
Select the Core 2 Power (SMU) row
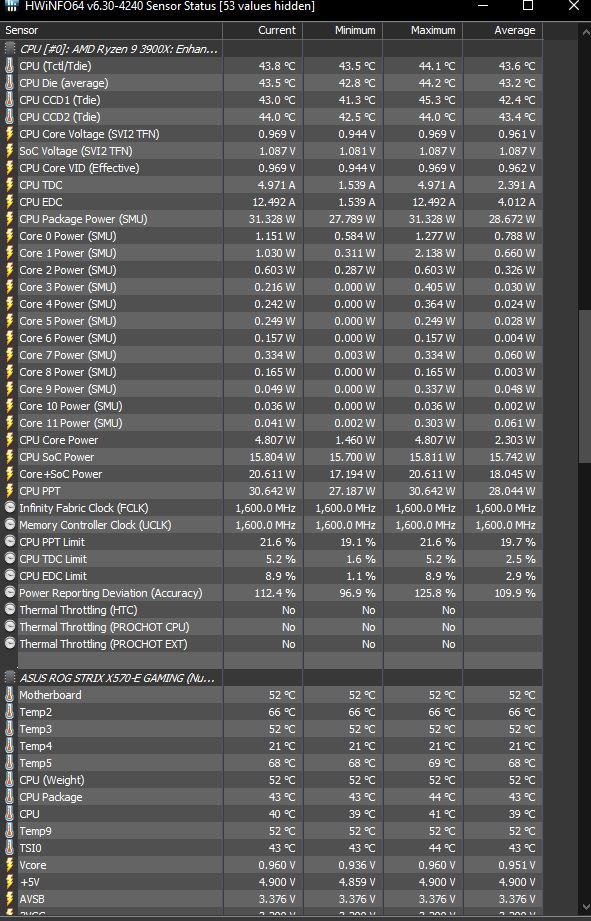pos(271,270)
